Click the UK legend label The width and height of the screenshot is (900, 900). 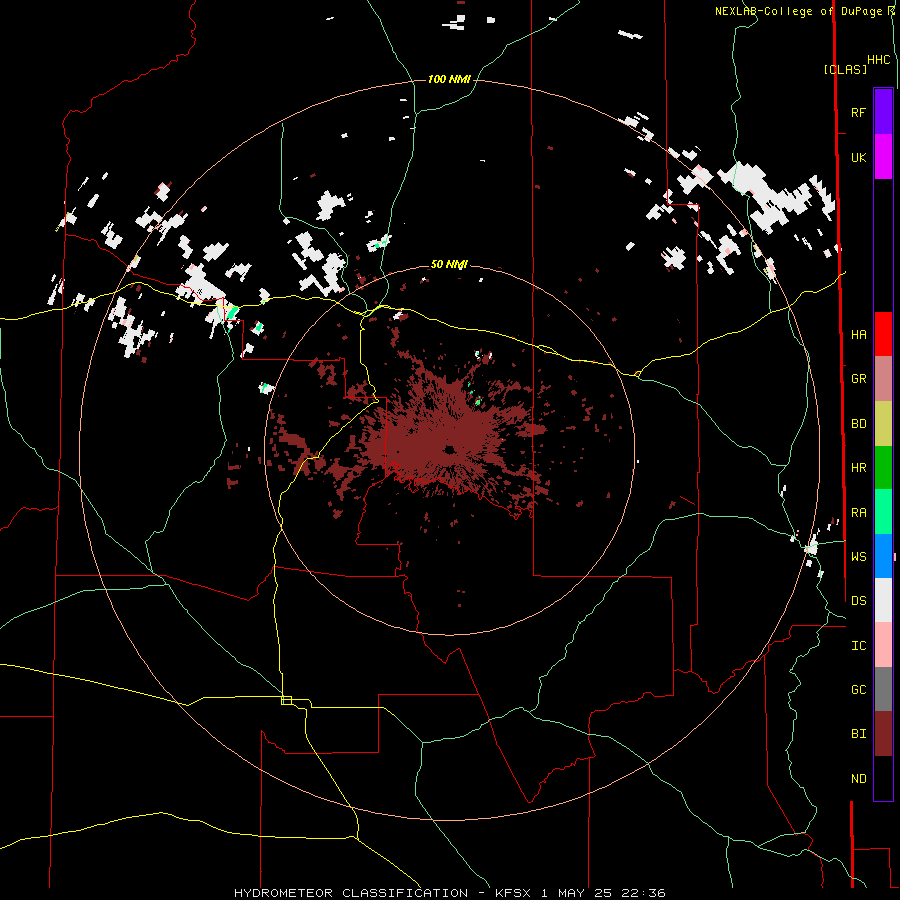pos(859,157)
